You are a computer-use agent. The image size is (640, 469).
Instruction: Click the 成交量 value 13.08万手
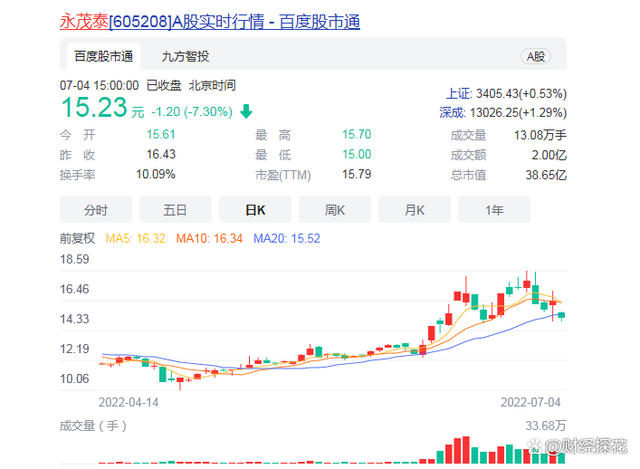(540, 135)
